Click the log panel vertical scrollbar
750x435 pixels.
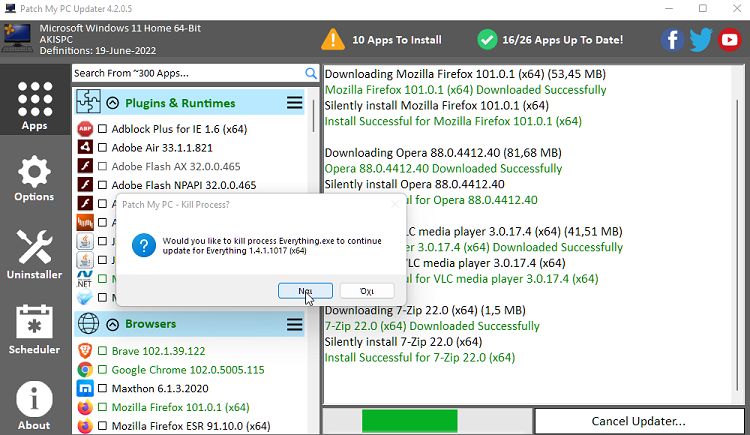[x=739, y=244]
